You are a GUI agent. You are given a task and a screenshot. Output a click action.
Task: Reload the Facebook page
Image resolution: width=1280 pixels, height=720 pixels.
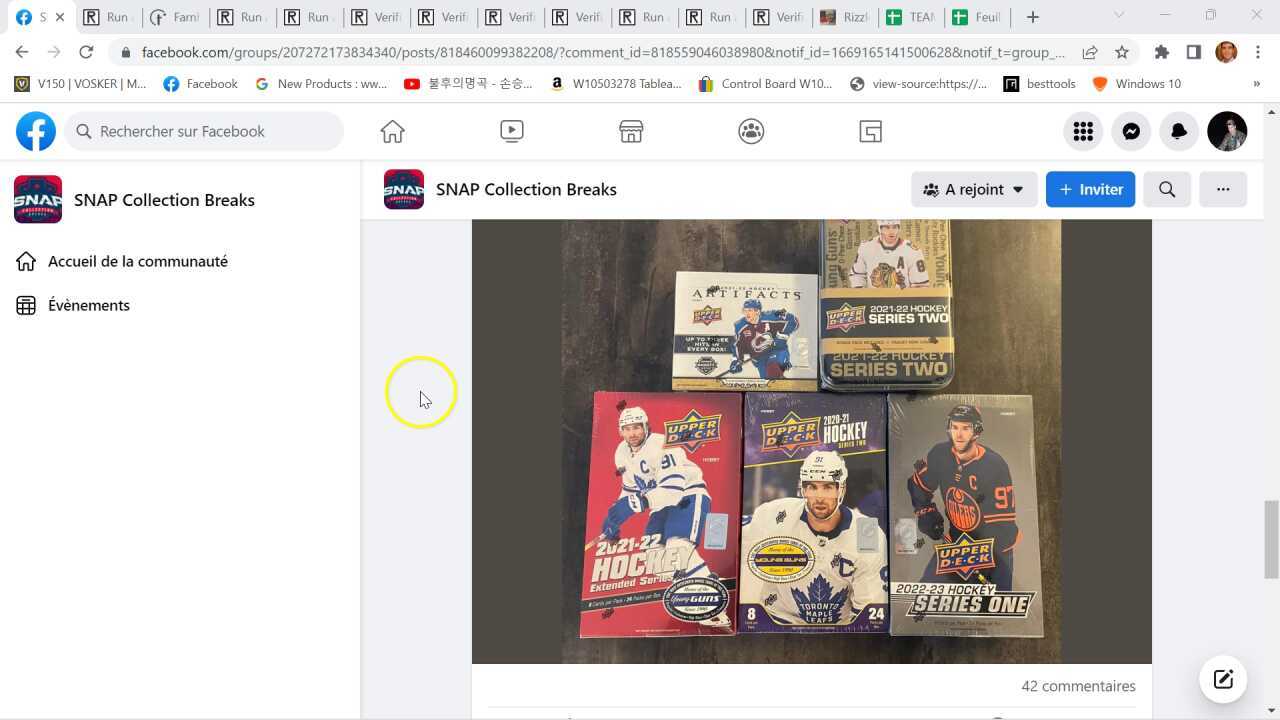(x=86, y=52)
